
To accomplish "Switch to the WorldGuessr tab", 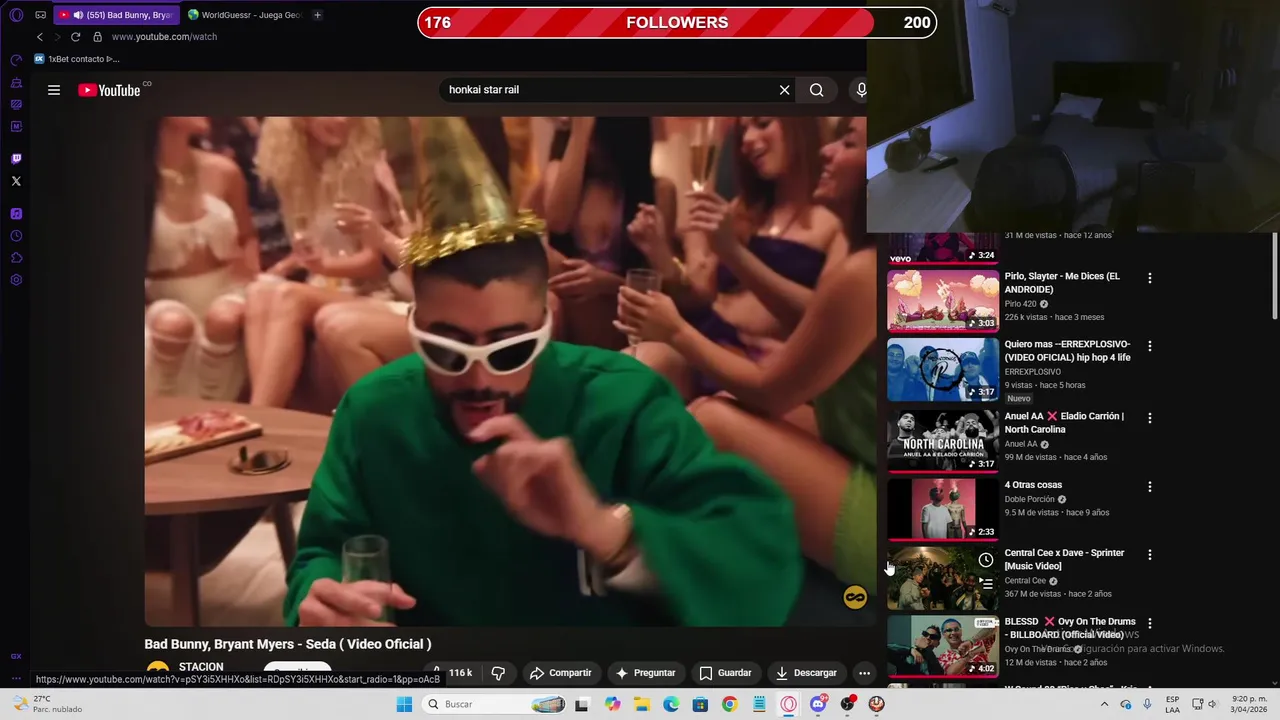I will click(x=245, y=15).
